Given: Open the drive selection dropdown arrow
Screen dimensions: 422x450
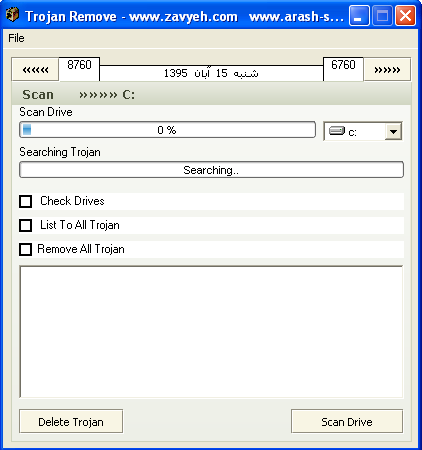Looking at the screenshot, I should (393, 131).
